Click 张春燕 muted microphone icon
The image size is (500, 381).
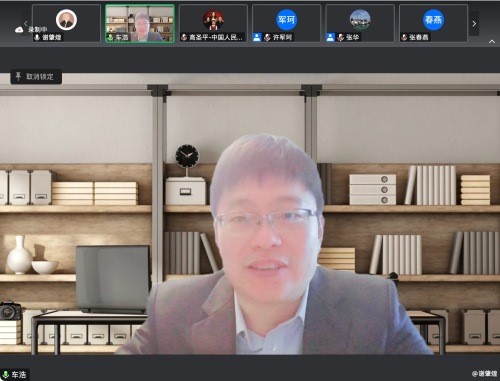pyautogui.click(x=404, y=37)
